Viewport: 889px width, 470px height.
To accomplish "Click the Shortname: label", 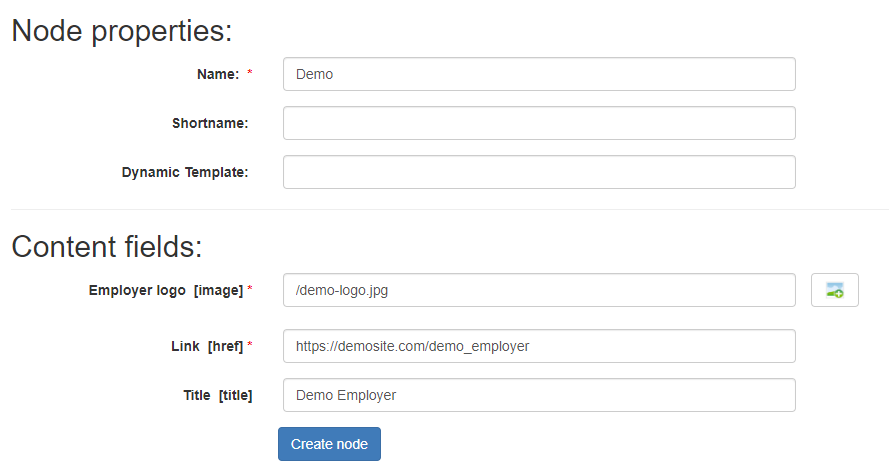I will (x=210, y=123).
